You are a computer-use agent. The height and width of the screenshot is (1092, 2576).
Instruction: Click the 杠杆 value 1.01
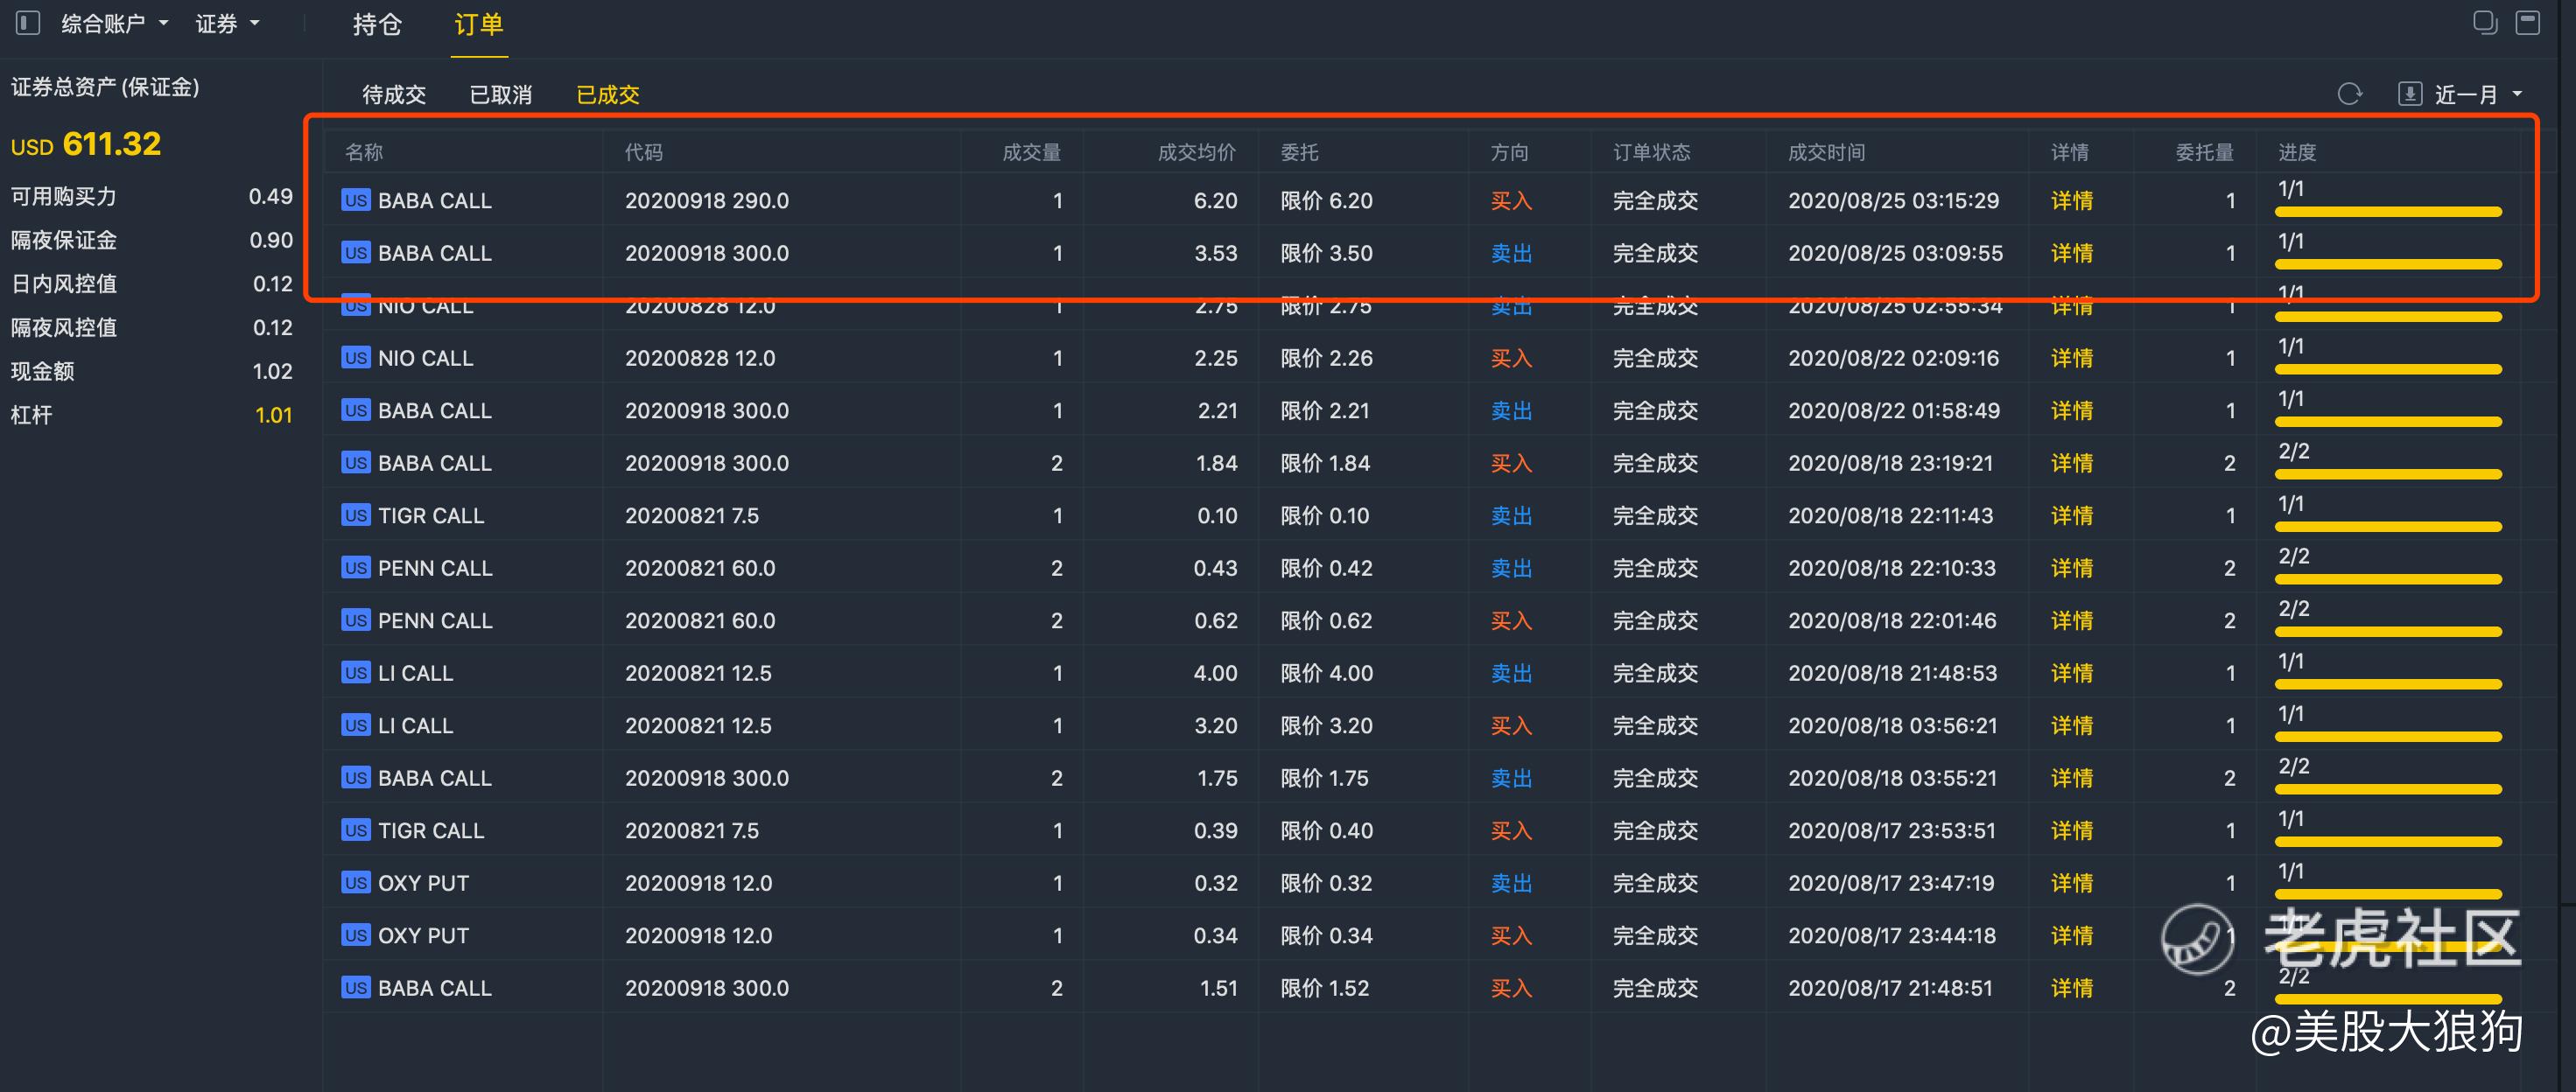click(x=274, y=415)
